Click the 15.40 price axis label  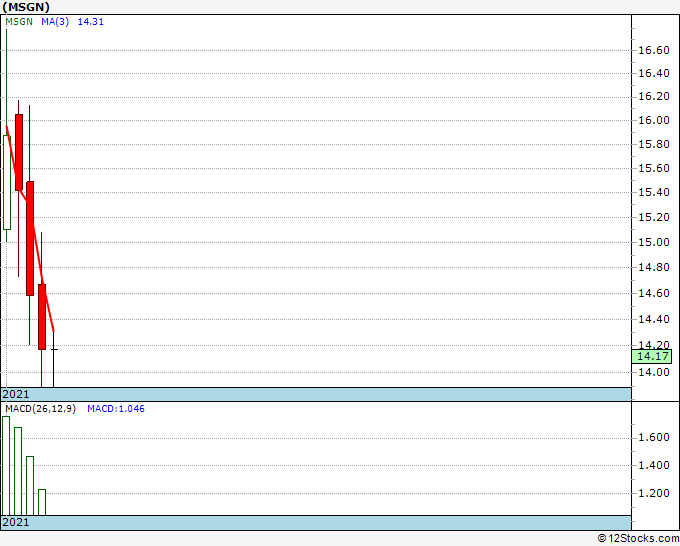[654, 192]
